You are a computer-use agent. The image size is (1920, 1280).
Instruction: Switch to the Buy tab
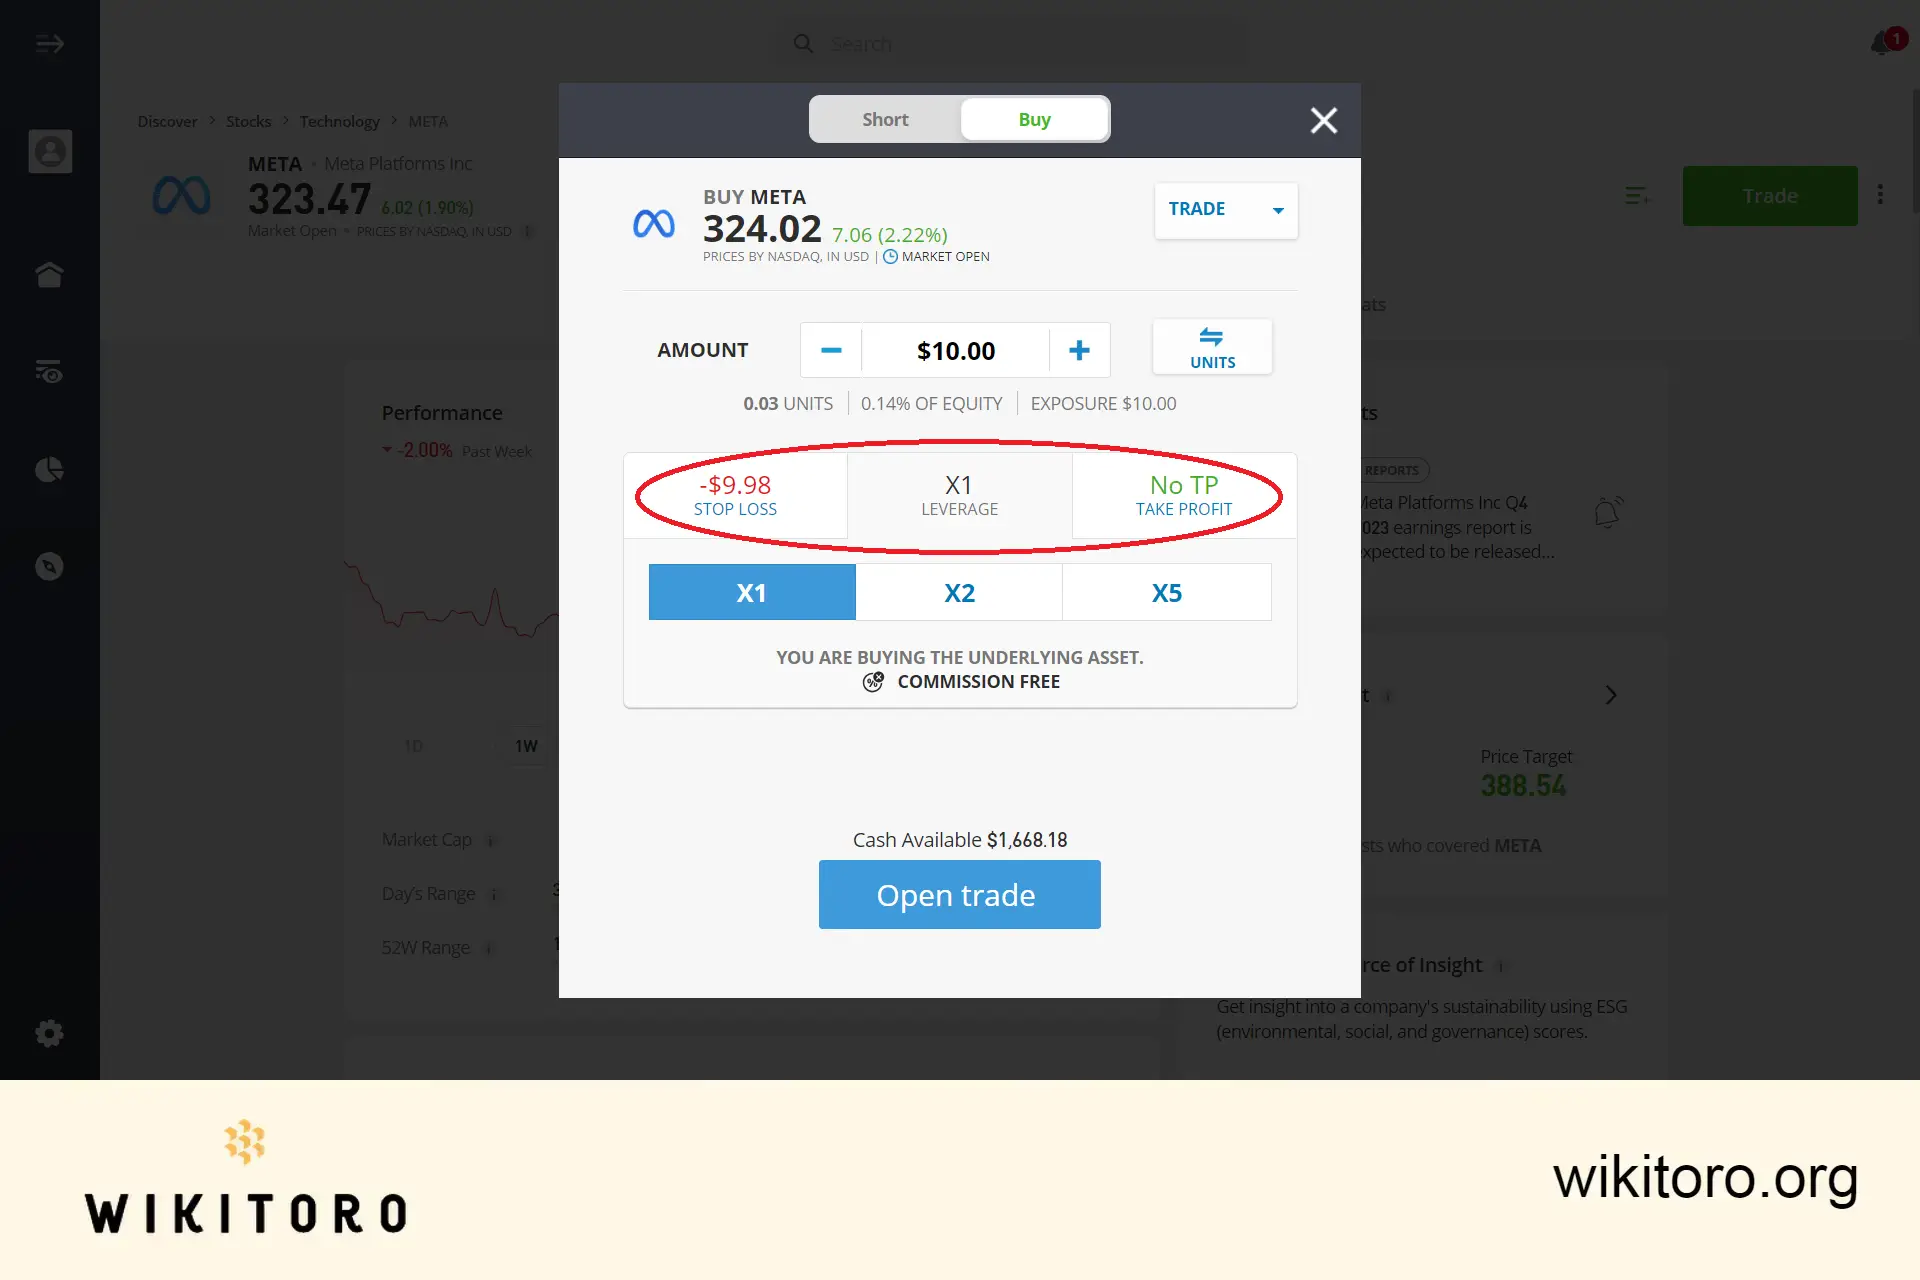click(x=1034, y=119)
